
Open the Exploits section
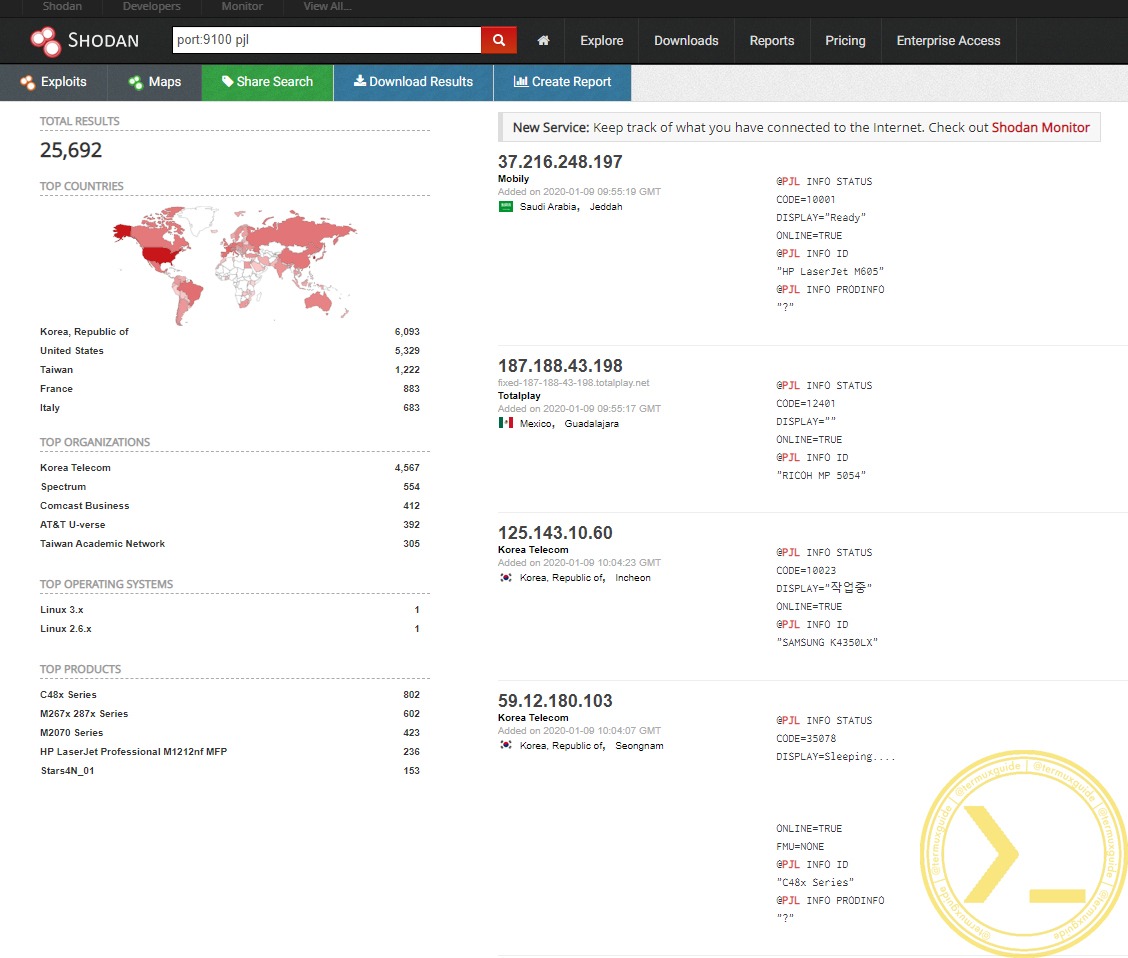[x=53, y=82]
